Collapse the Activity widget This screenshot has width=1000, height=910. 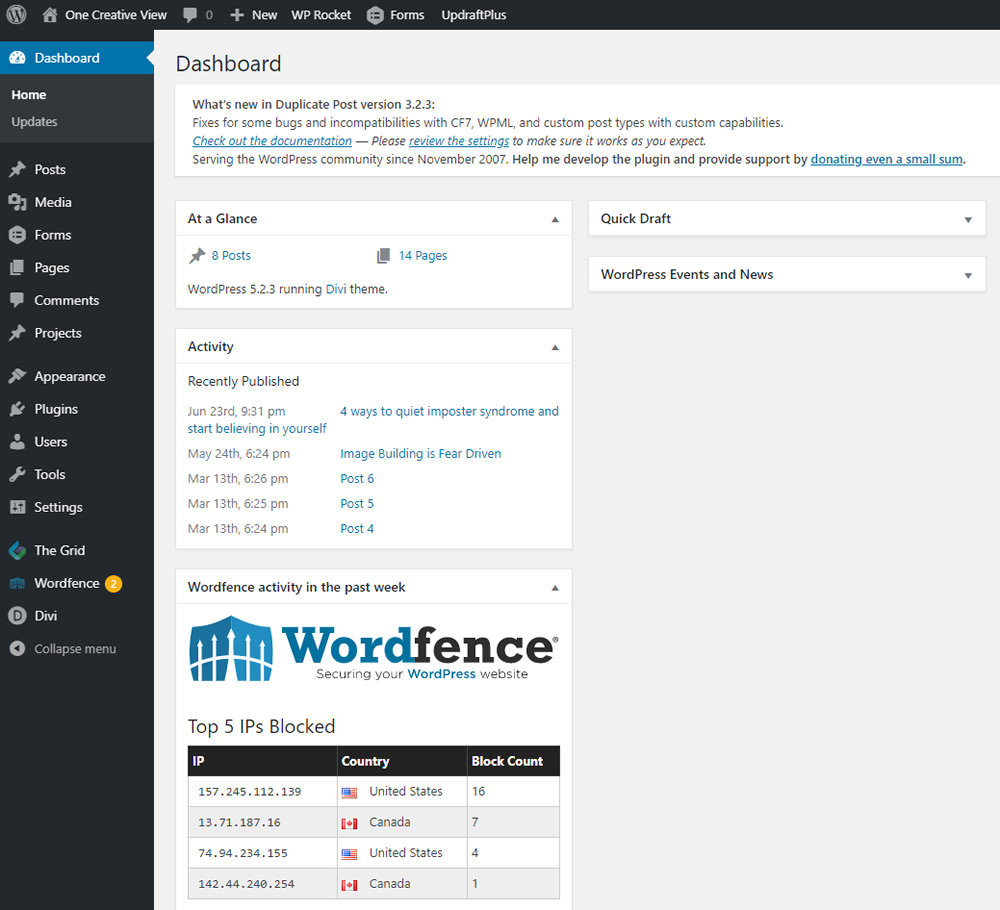coord(555,348)
